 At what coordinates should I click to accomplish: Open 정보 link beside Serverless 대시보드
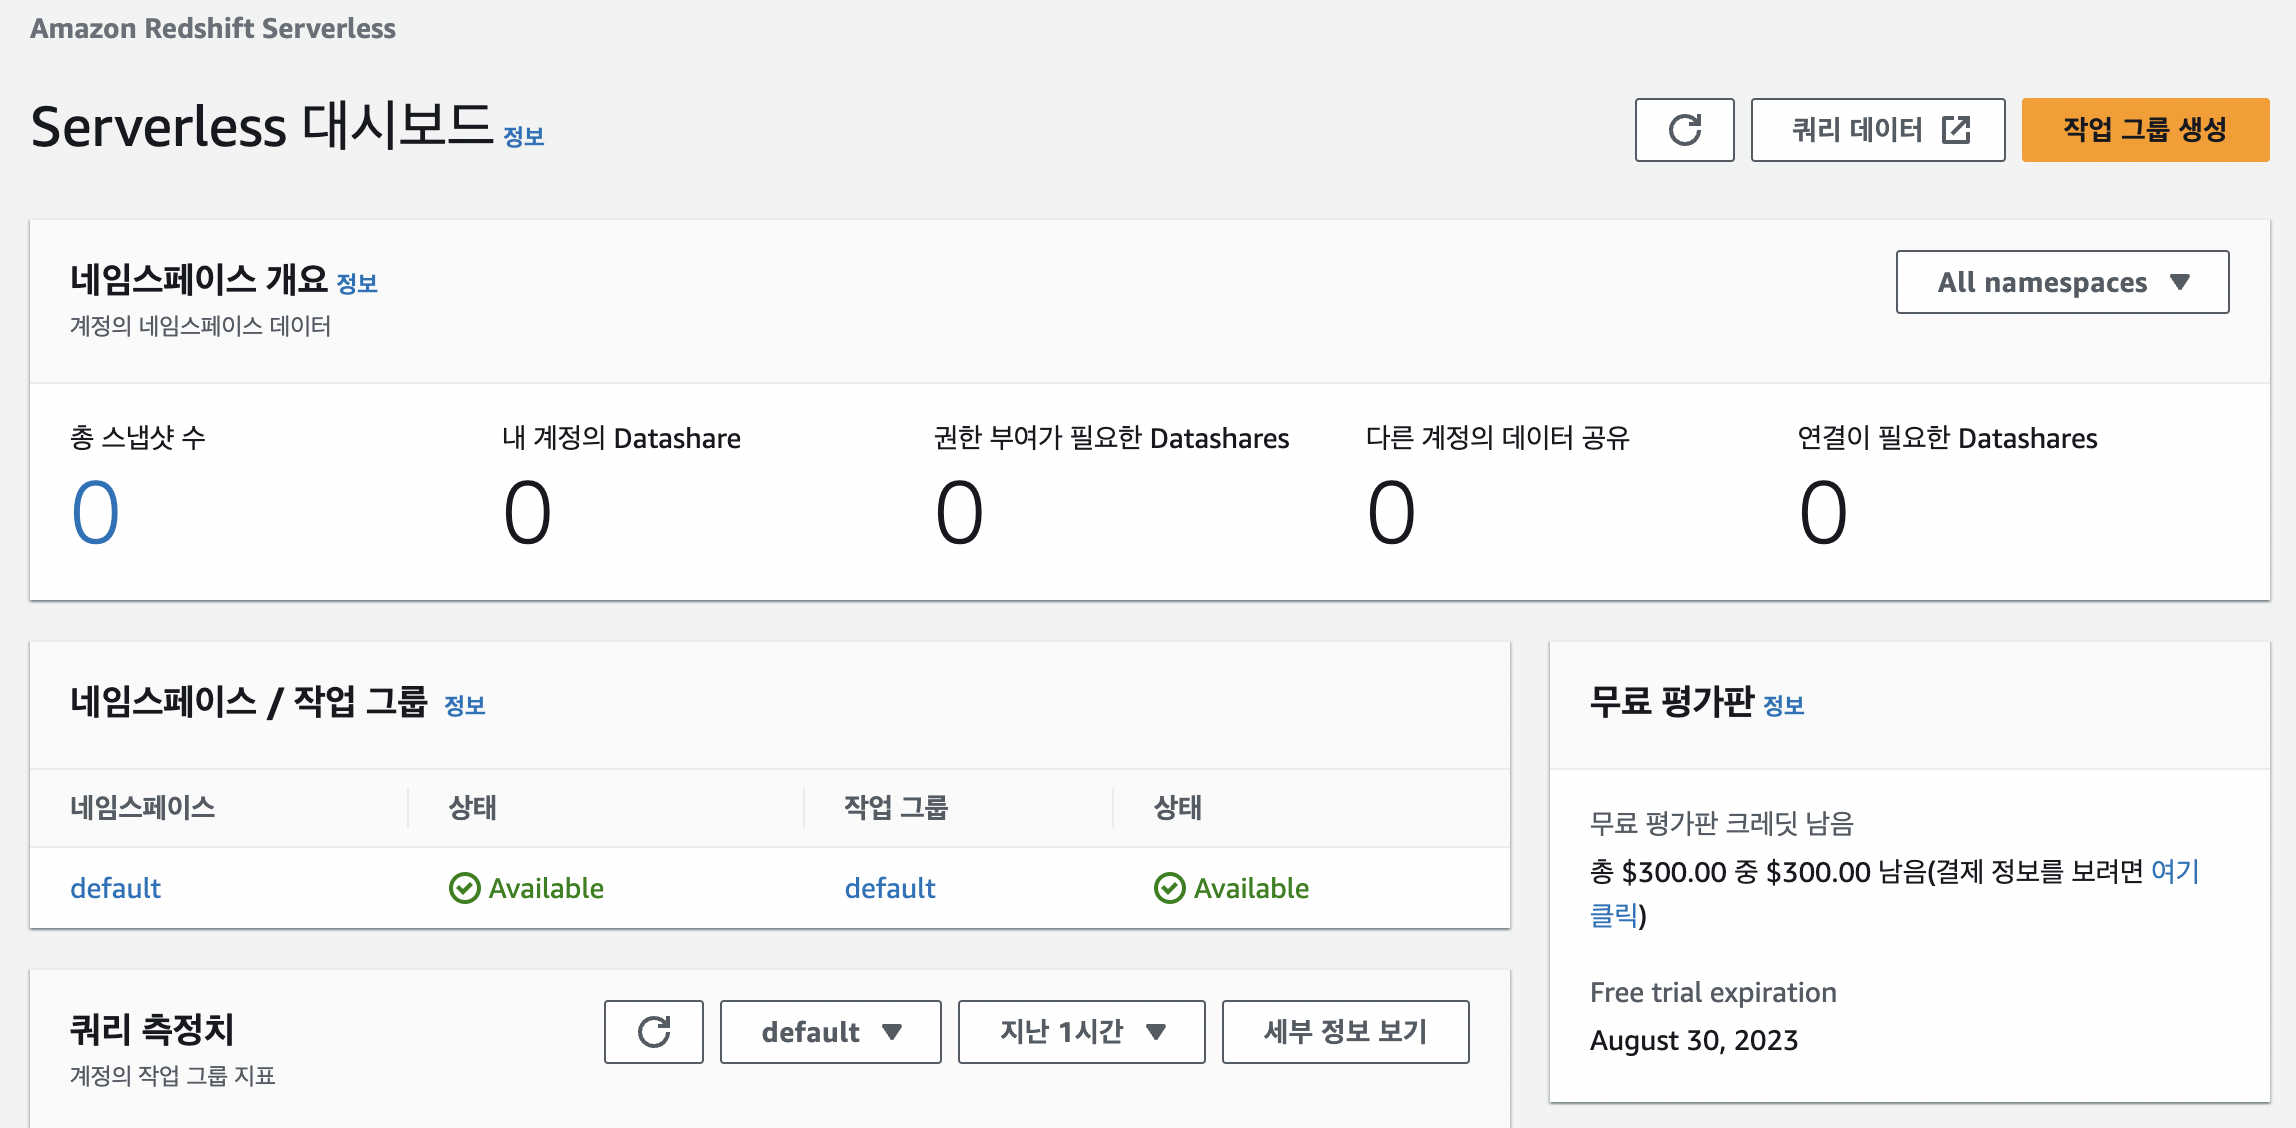click(x=523, y=137)
